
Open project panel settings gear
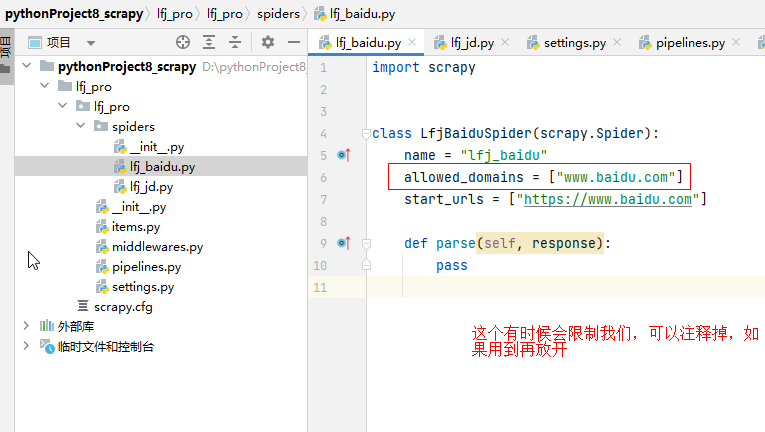267,42
